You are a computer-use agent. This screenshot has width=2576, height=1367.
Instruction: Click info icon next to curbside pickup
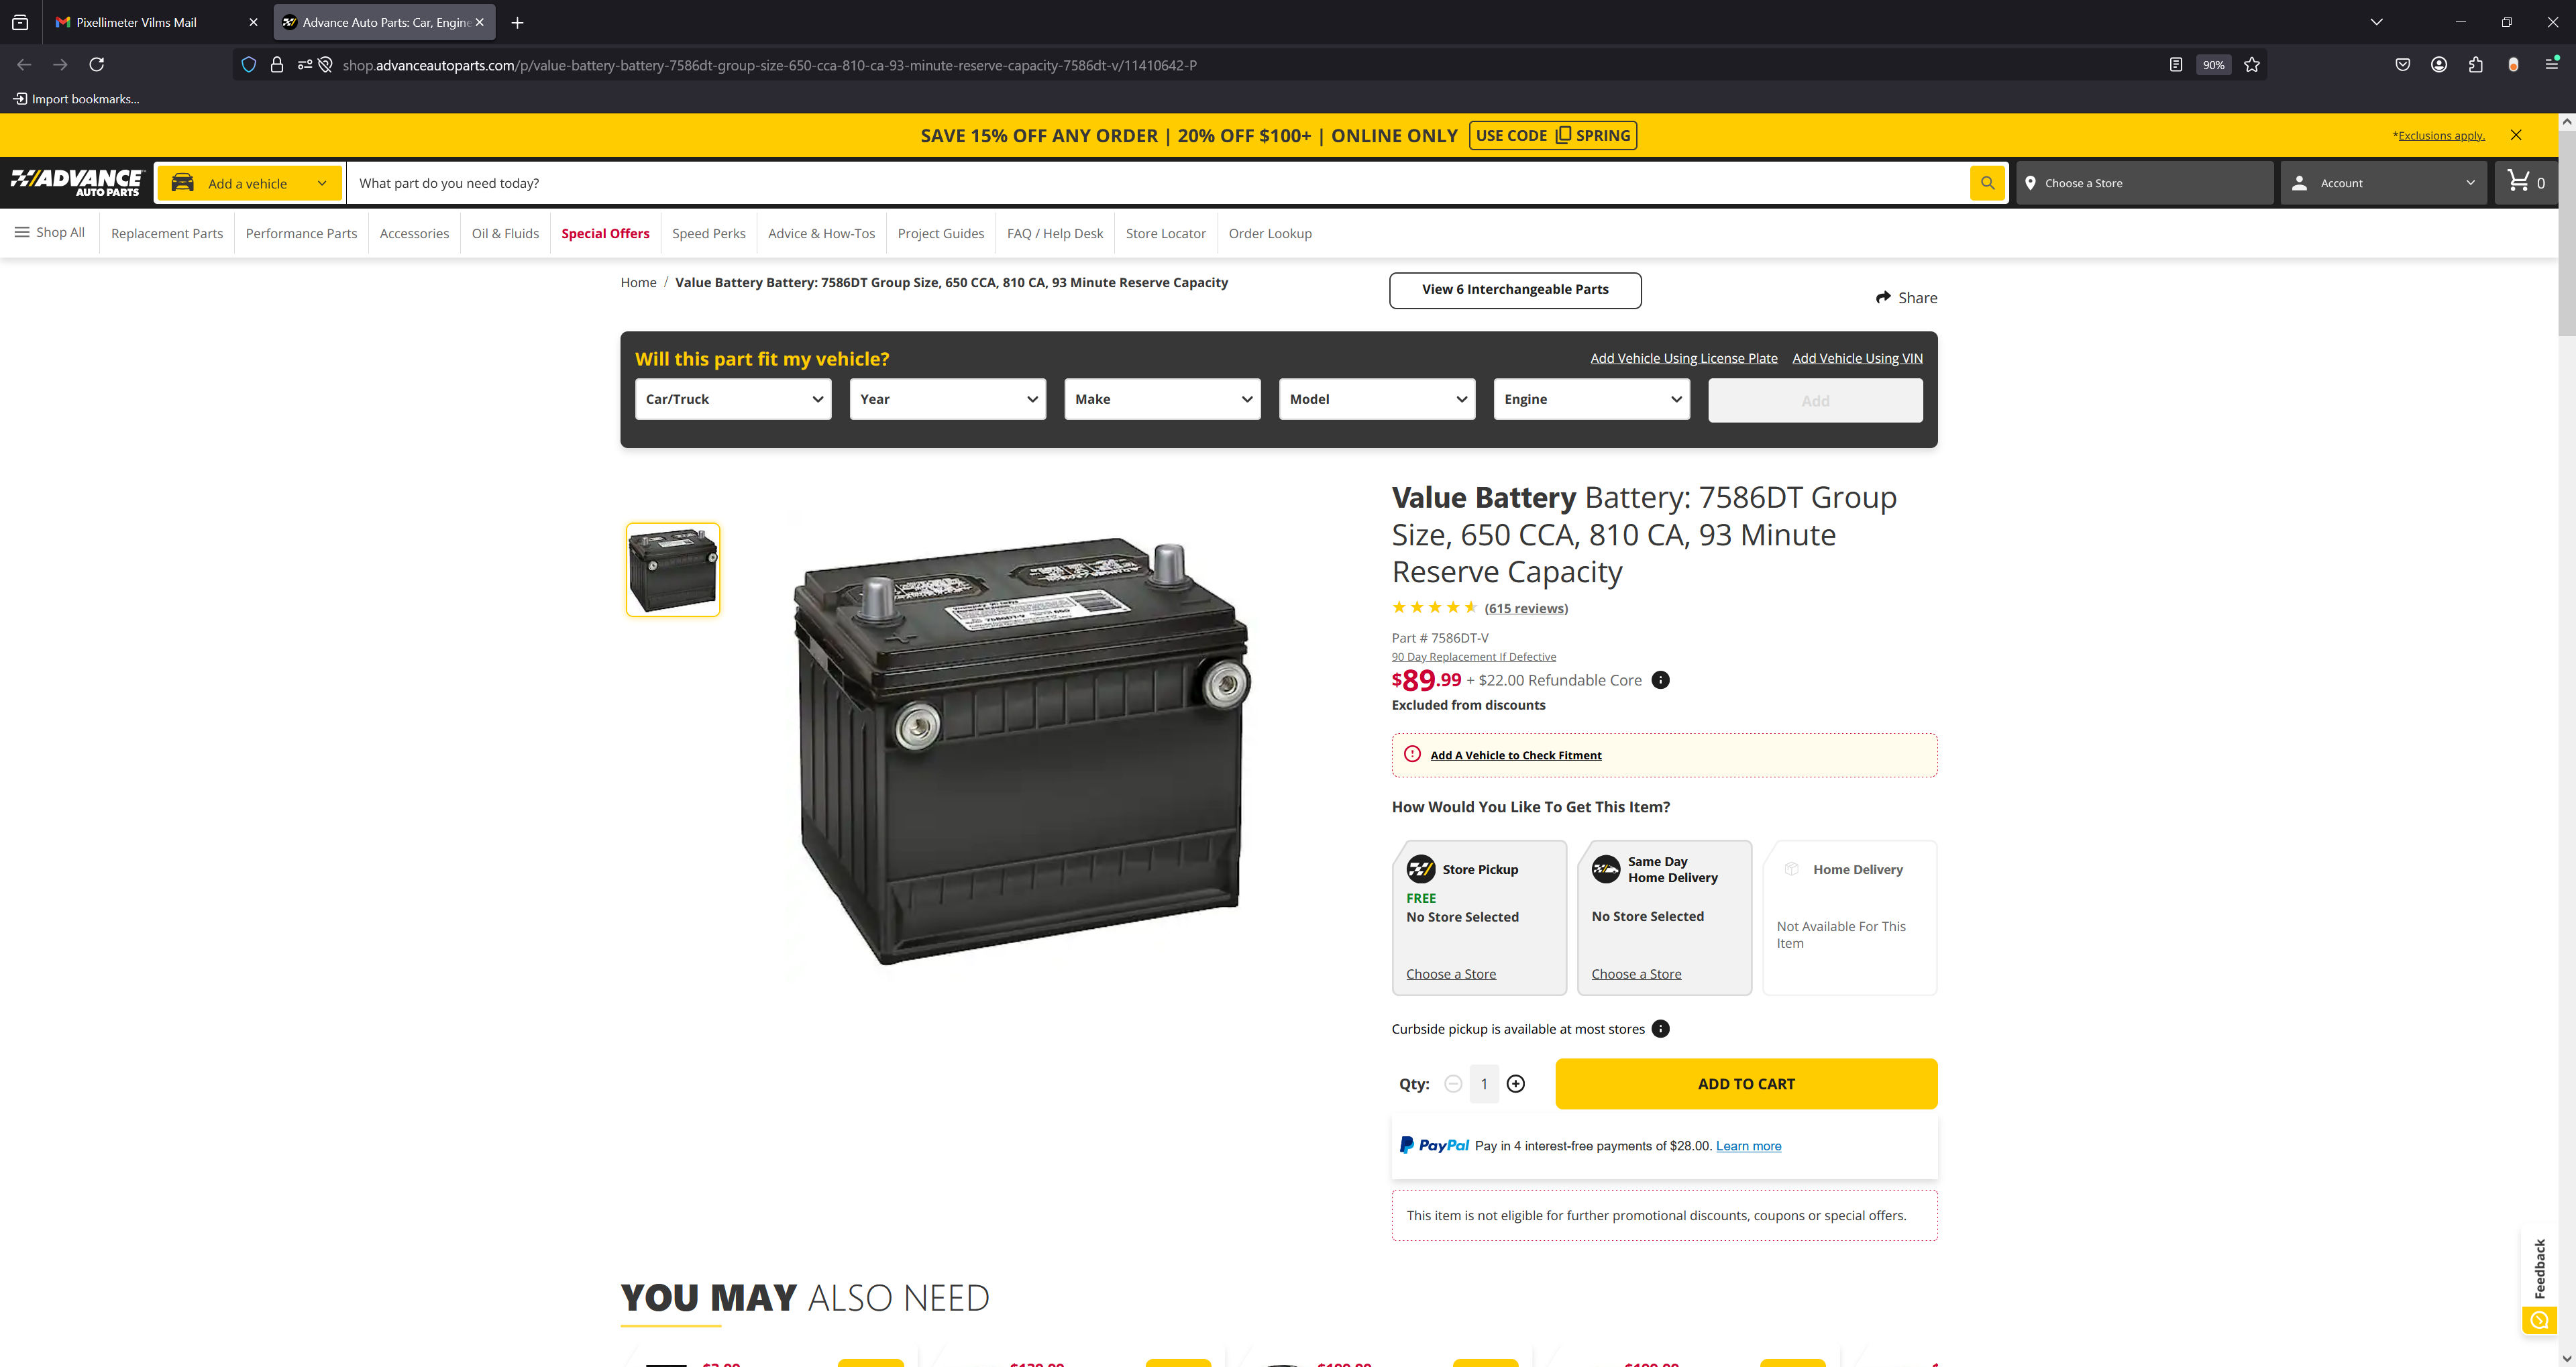click(1660, 1029)
